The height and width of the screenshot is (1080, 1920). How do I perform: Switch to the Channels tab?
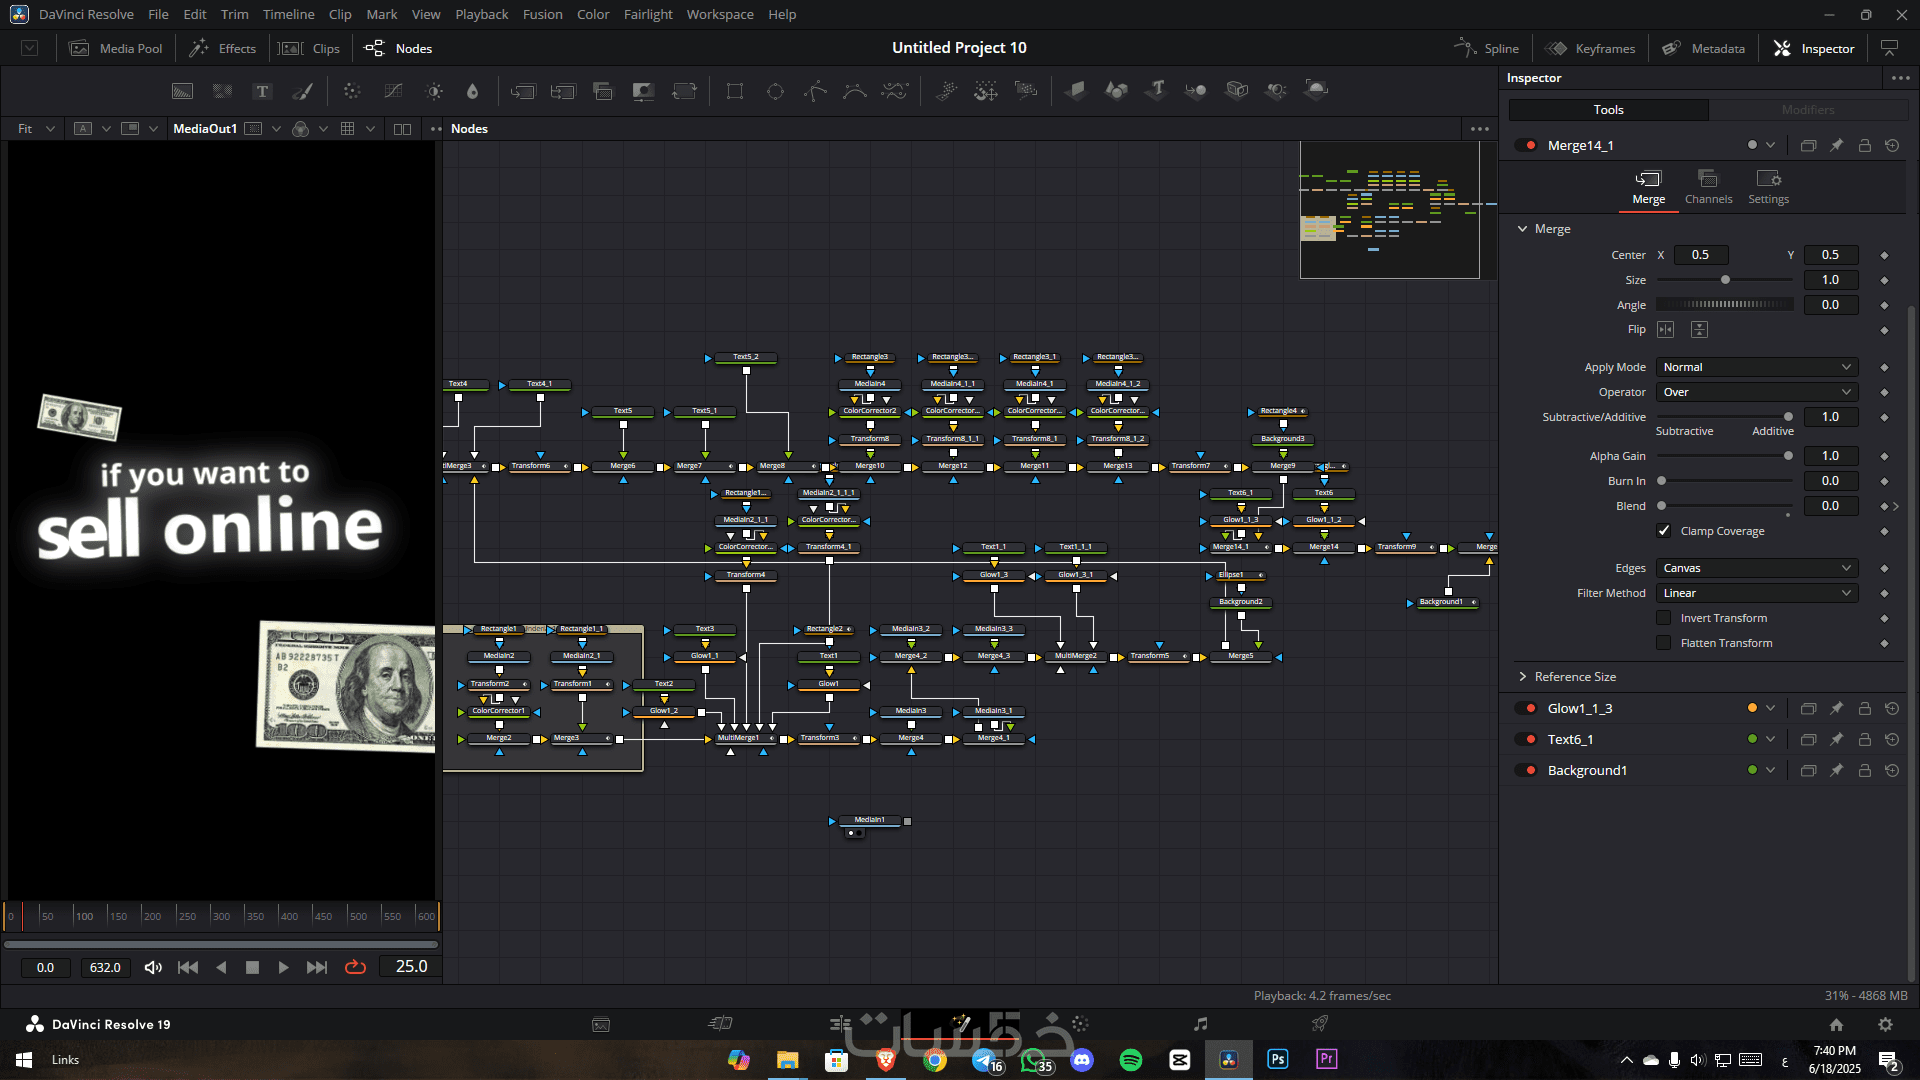[x=1708, y=186]
